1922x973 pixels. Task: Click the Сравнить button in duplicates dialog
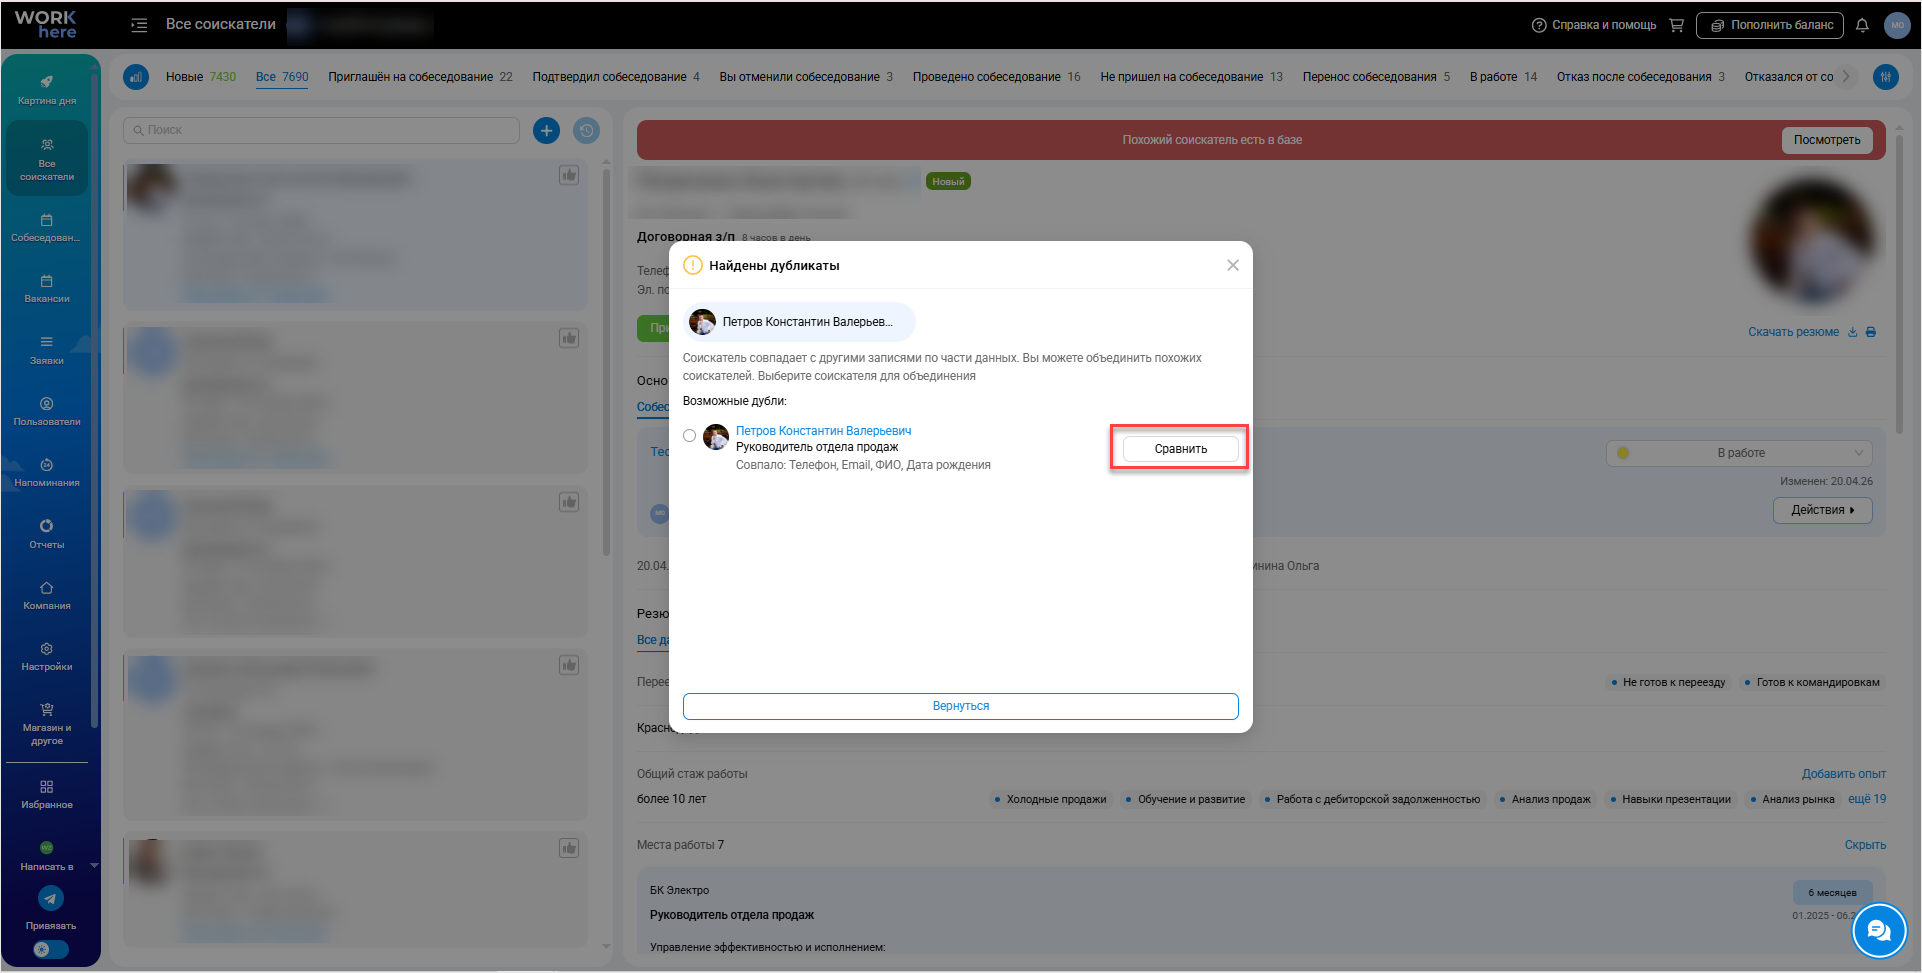point(1180,449)
